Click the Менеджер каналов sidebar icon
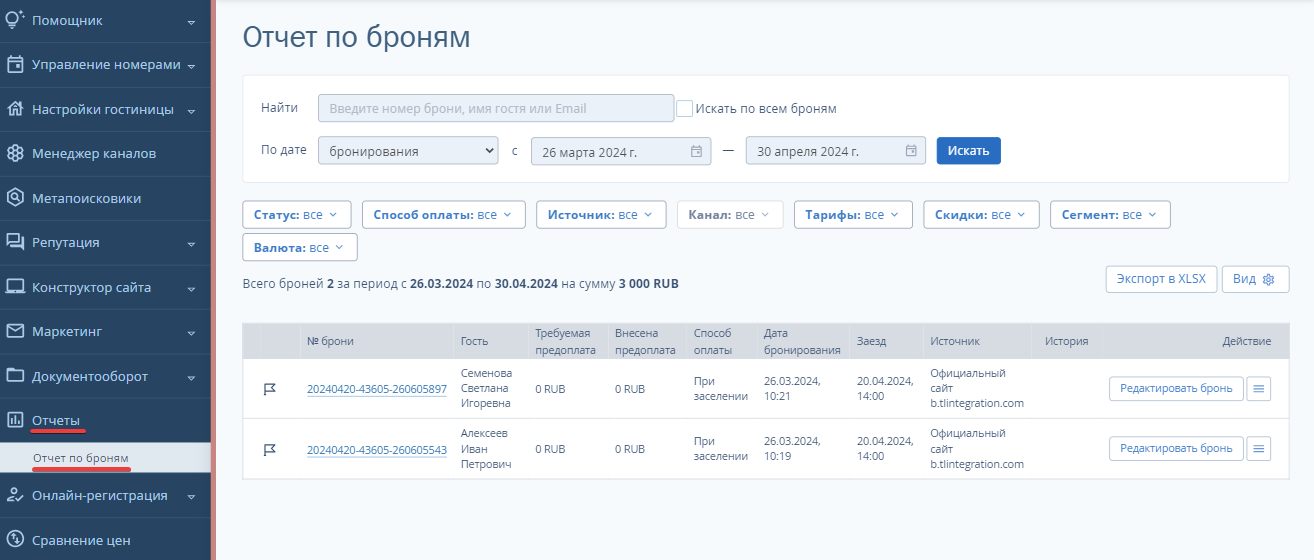Viewport: 1314px width, 560px height. click(x=15, y=153)
